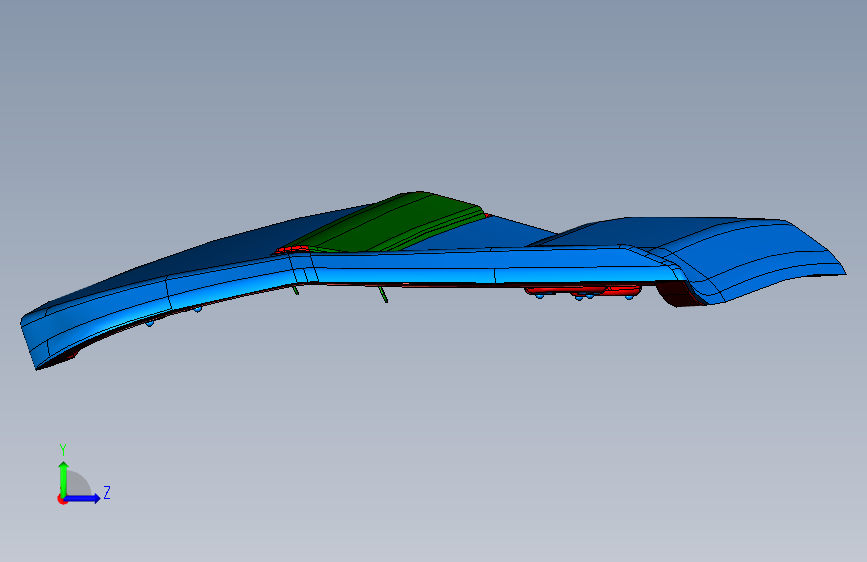This screenshot has width=867, height=562.
Task: Select the red bracket under the model
Action: (582, 290)
